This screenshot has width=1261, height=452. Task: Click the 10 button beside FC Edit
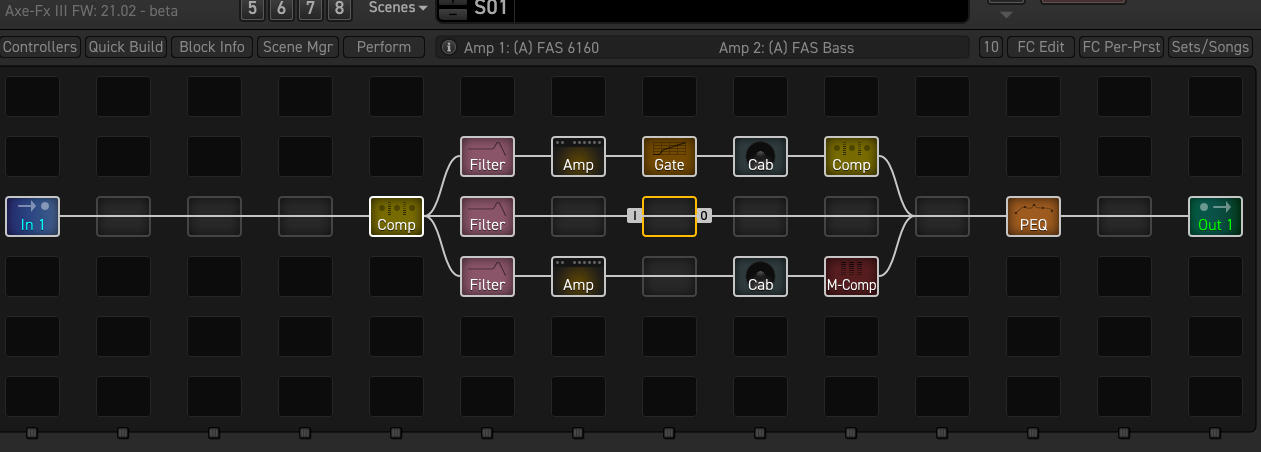click(x=991, y=47)
